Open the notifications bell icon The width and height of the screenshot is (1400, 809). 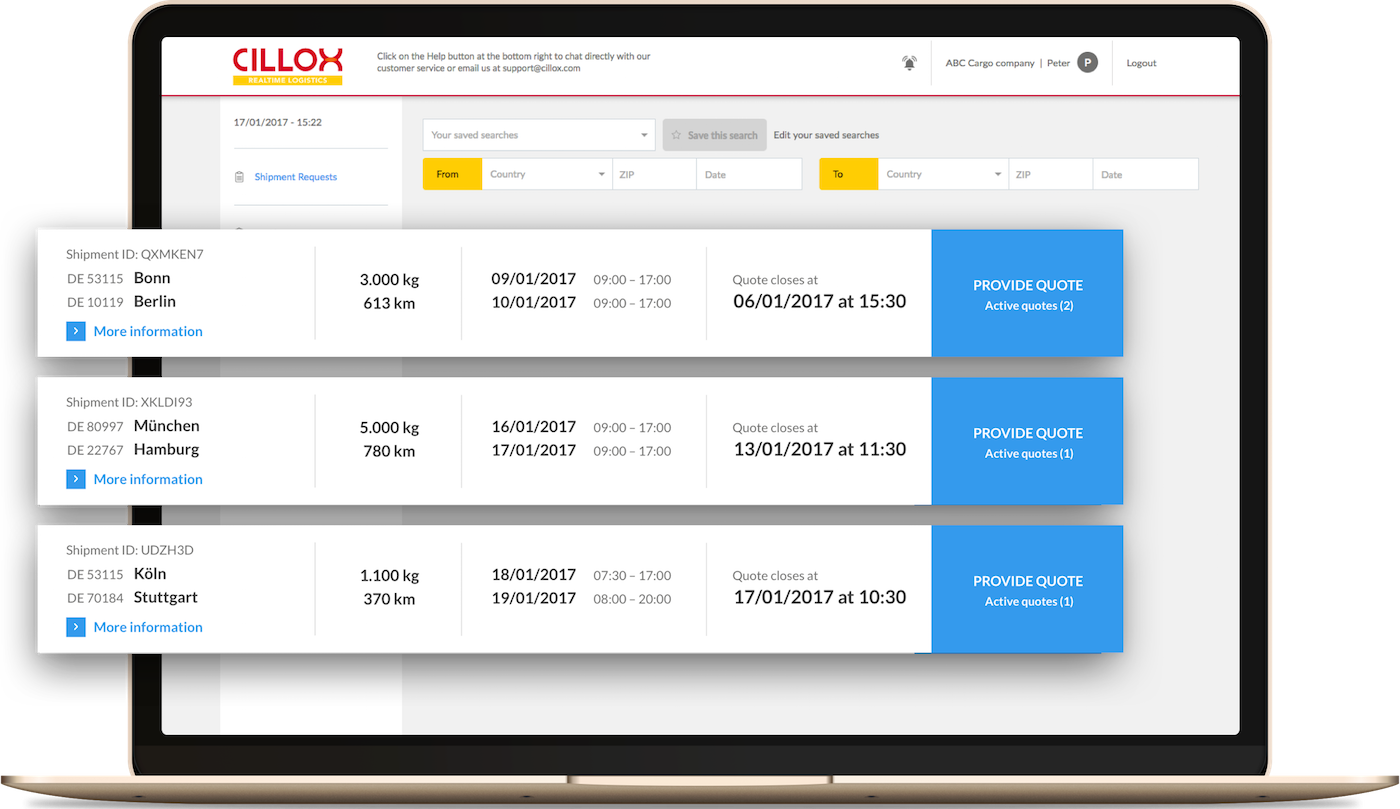point(909,62)
